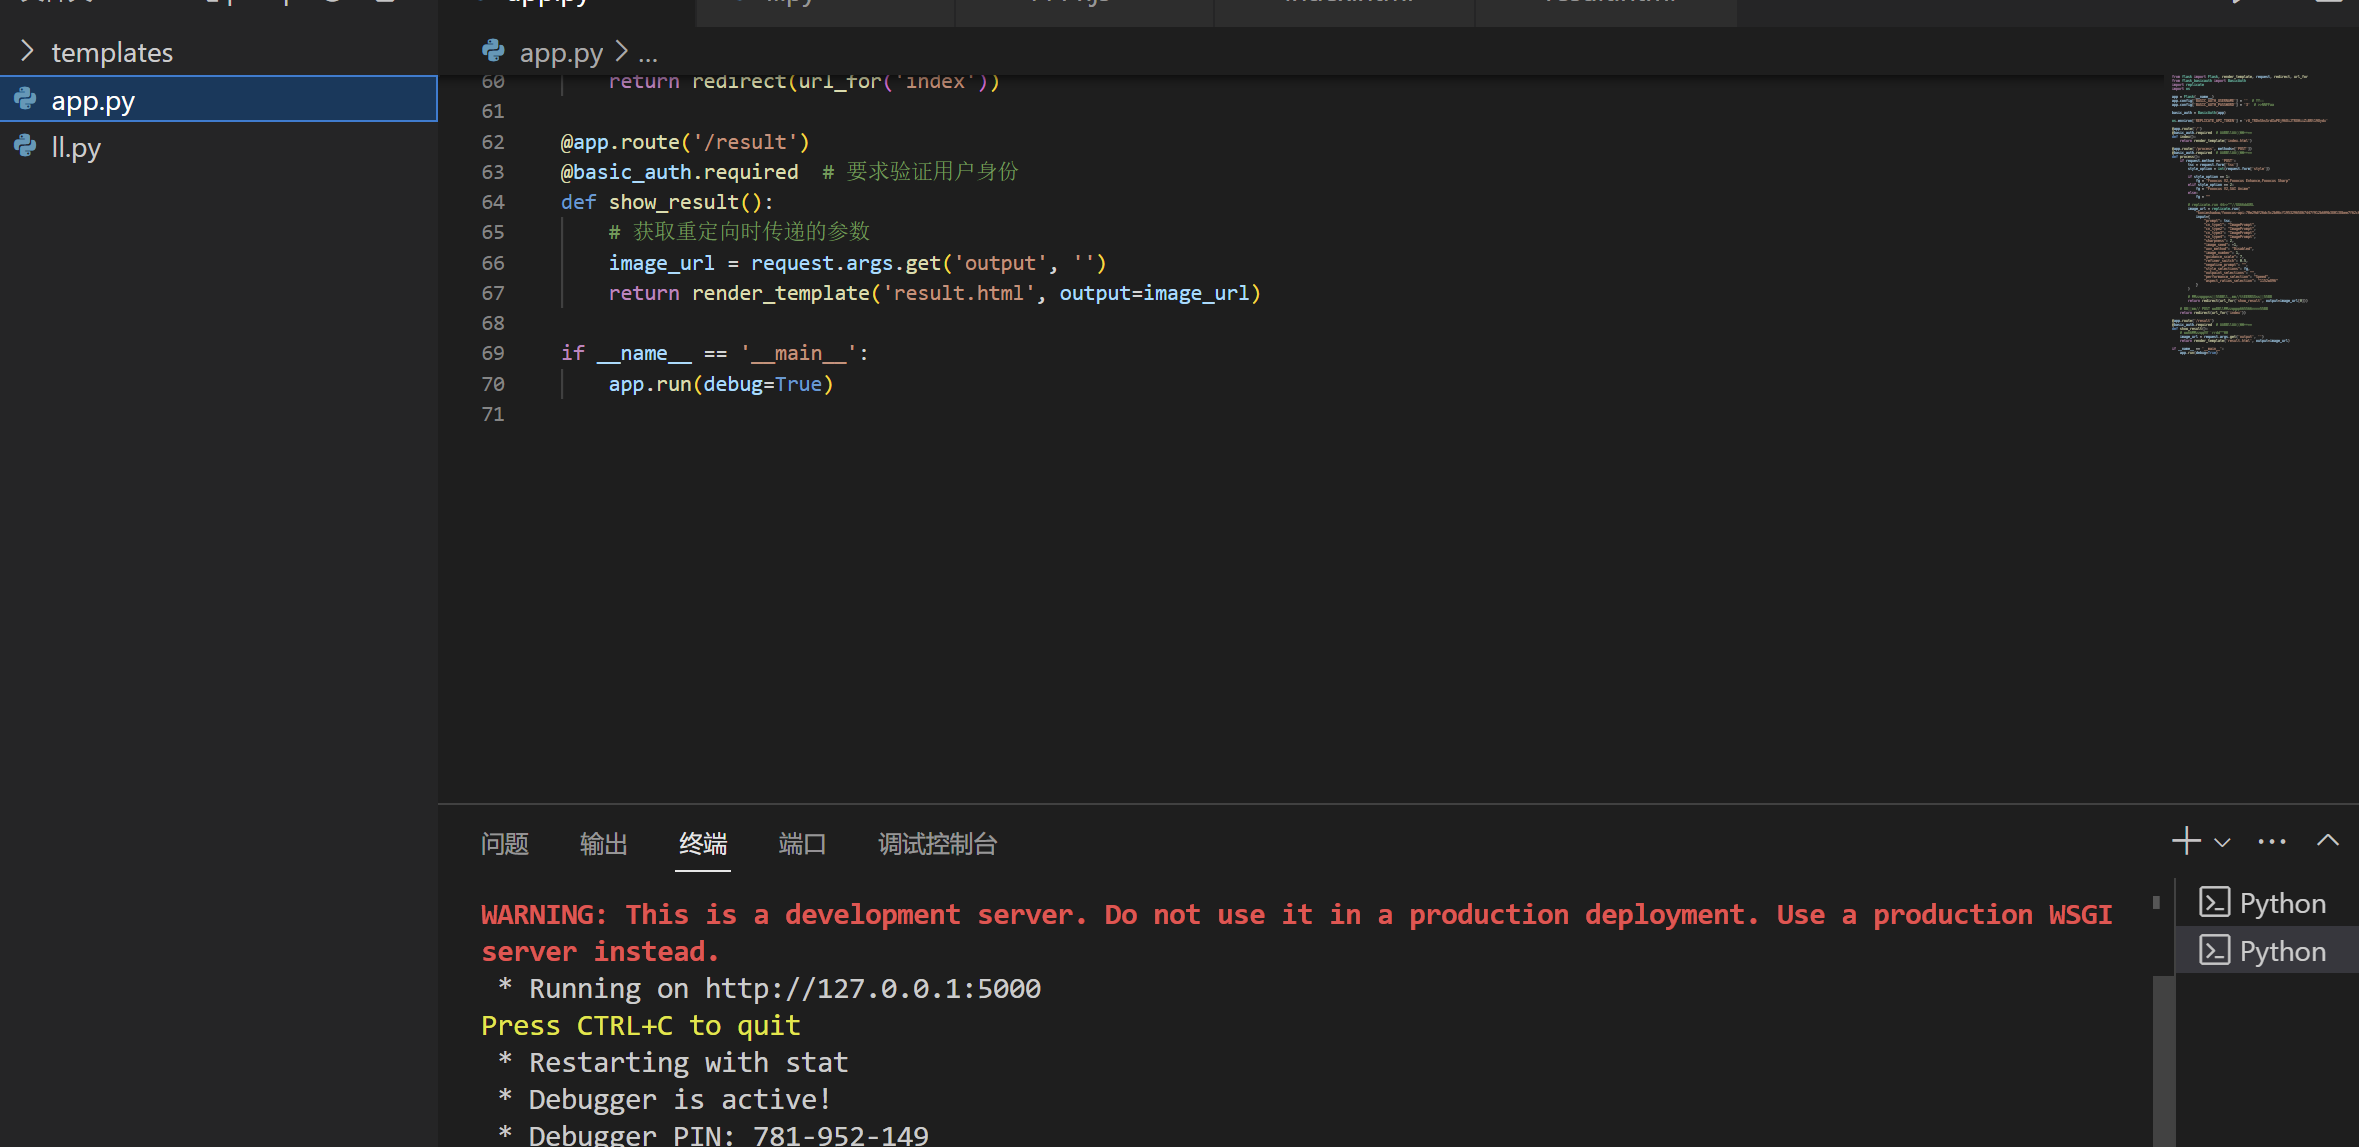Maximize the panel with the chevron-up icon
The height and width of the screenshot is (1147, 2359).
[2327, 841]
